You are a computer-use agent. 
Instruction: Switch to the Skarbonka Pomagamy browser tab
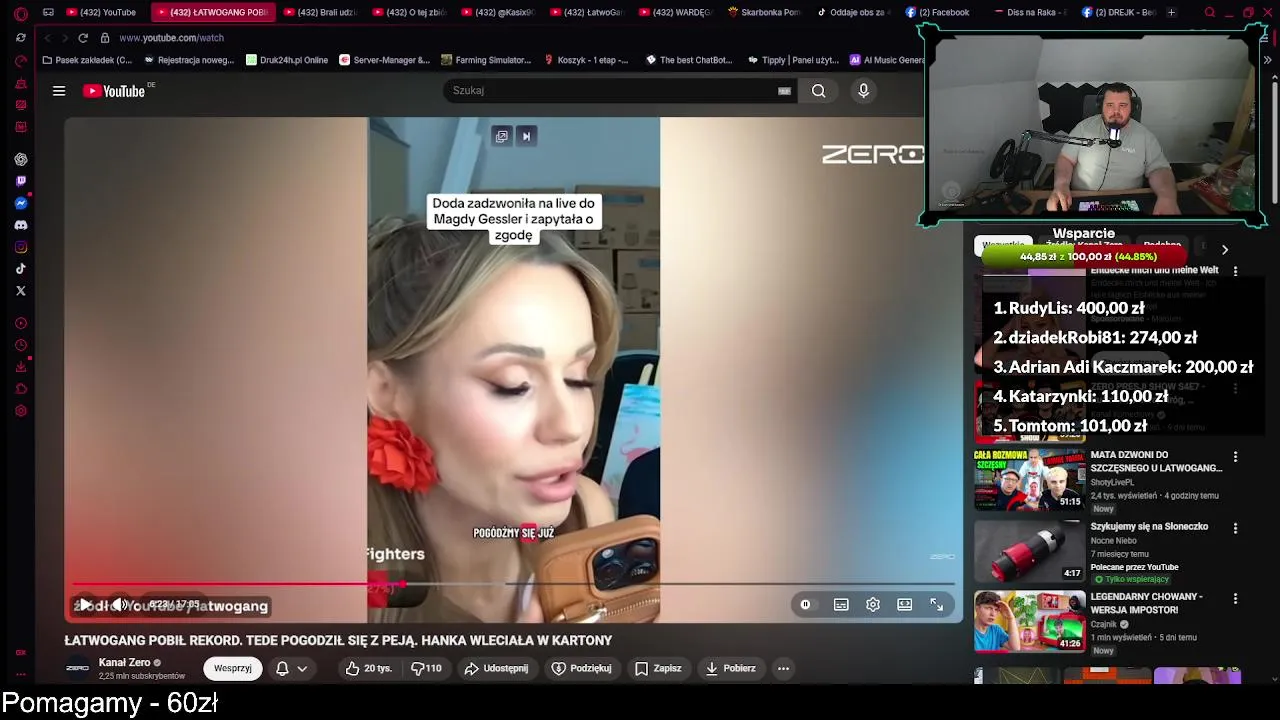pyautogui.click(x=765, y=13)
